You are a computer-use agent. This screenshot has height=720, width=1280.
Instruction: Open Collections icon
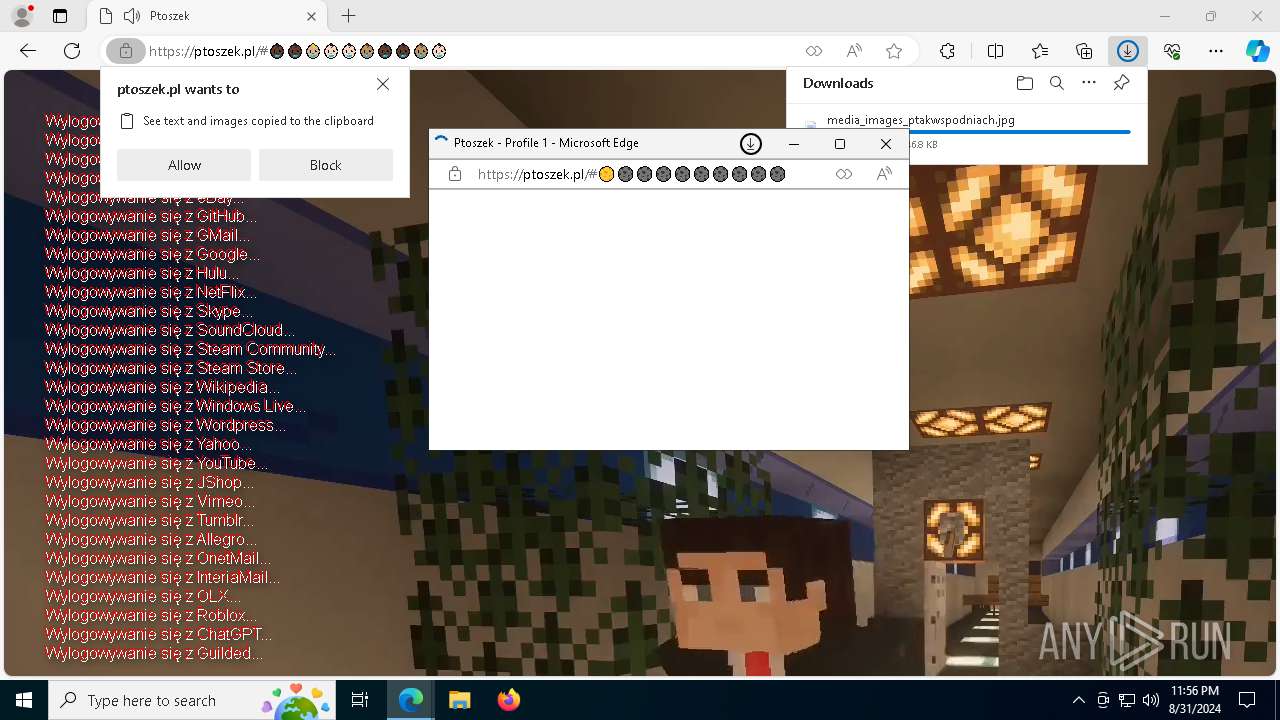(1084, 51)
